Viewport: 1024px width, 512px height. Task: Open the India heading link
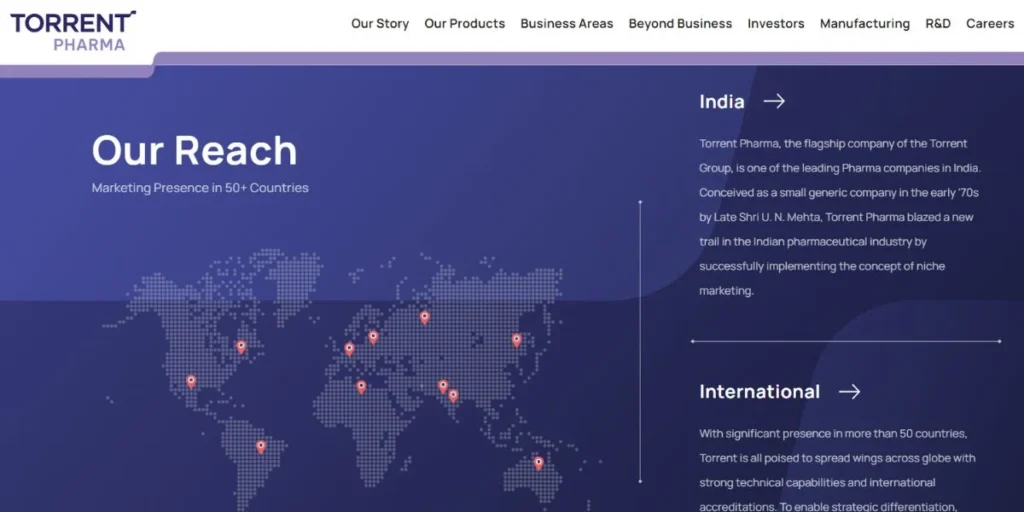pyautogui.click(x=722, y=101)
